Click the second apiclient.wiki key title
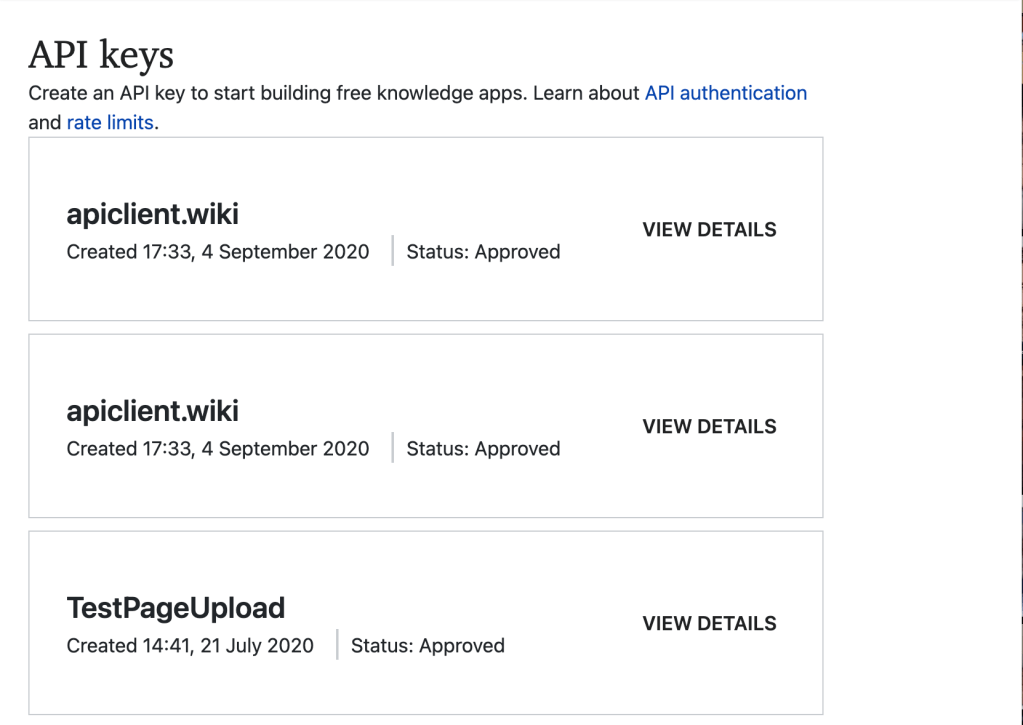The width and height of the screenshot is (1023, 725). click(x=152, y=411)
